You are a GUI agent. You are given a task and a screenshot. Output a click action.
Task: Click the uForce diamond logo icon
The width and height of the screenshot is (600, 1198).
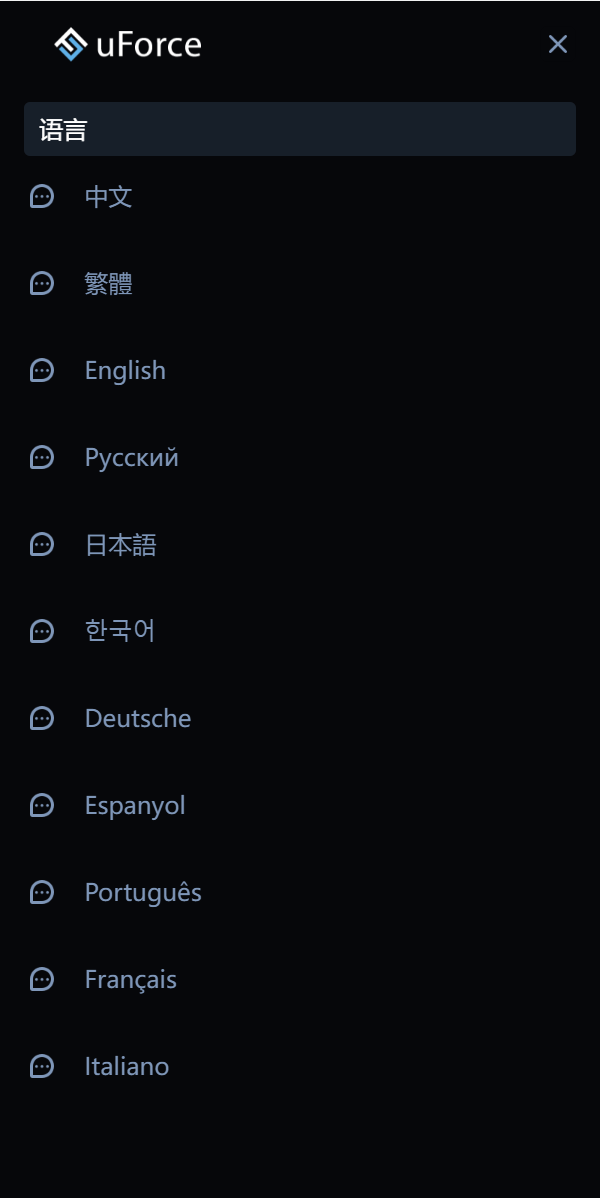(70, 44)
